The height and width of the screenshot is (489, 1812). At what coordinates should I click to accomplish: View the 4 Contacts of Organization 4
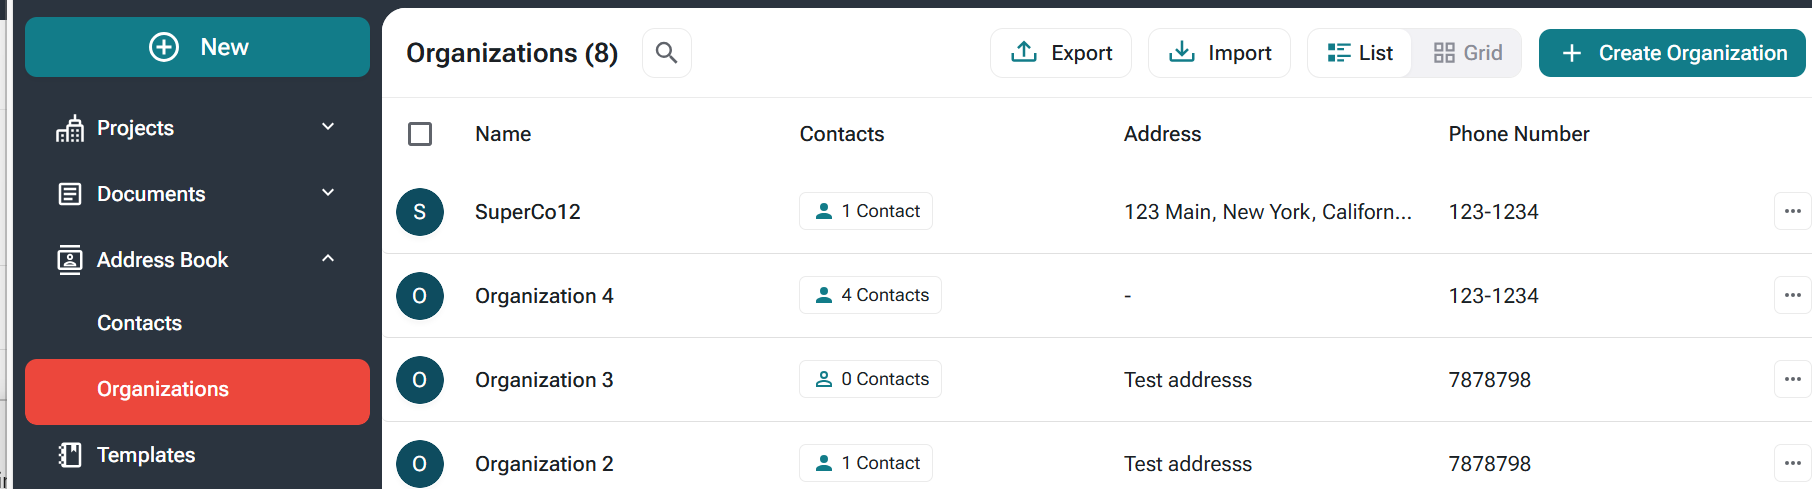pos(870,295)
